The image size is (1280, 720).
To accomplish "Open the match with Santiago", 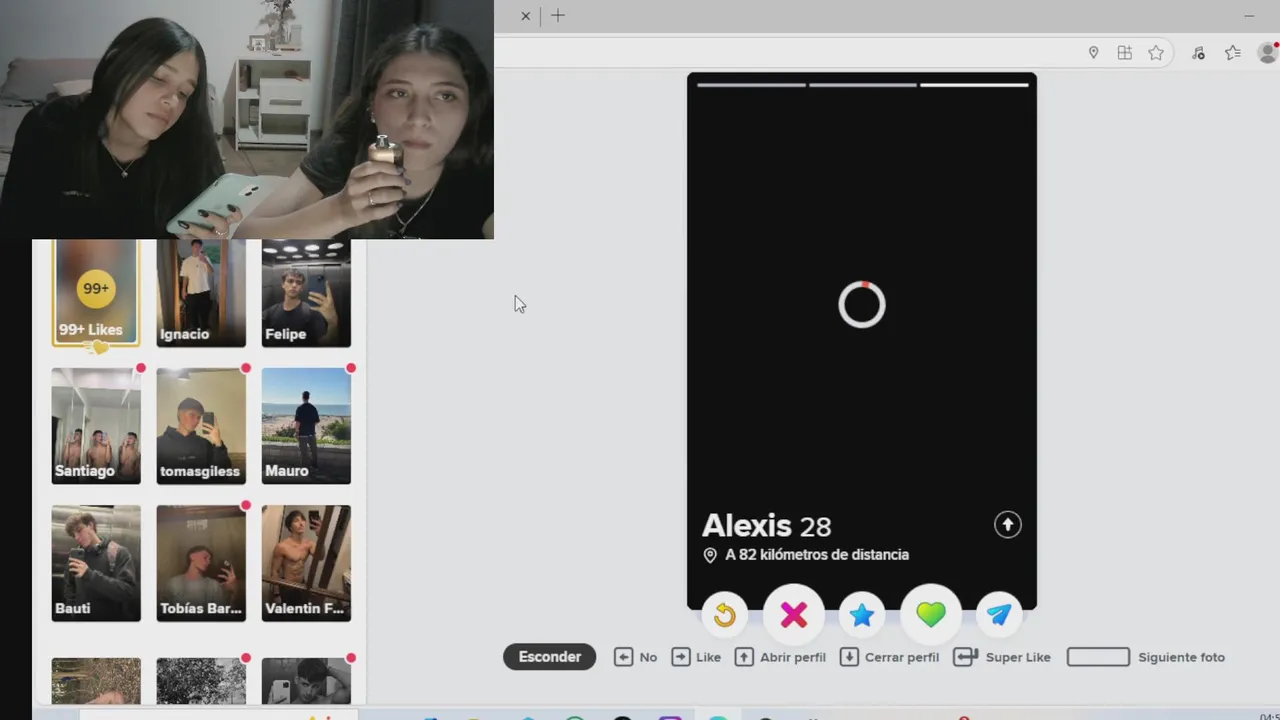I will coord(96,426).
